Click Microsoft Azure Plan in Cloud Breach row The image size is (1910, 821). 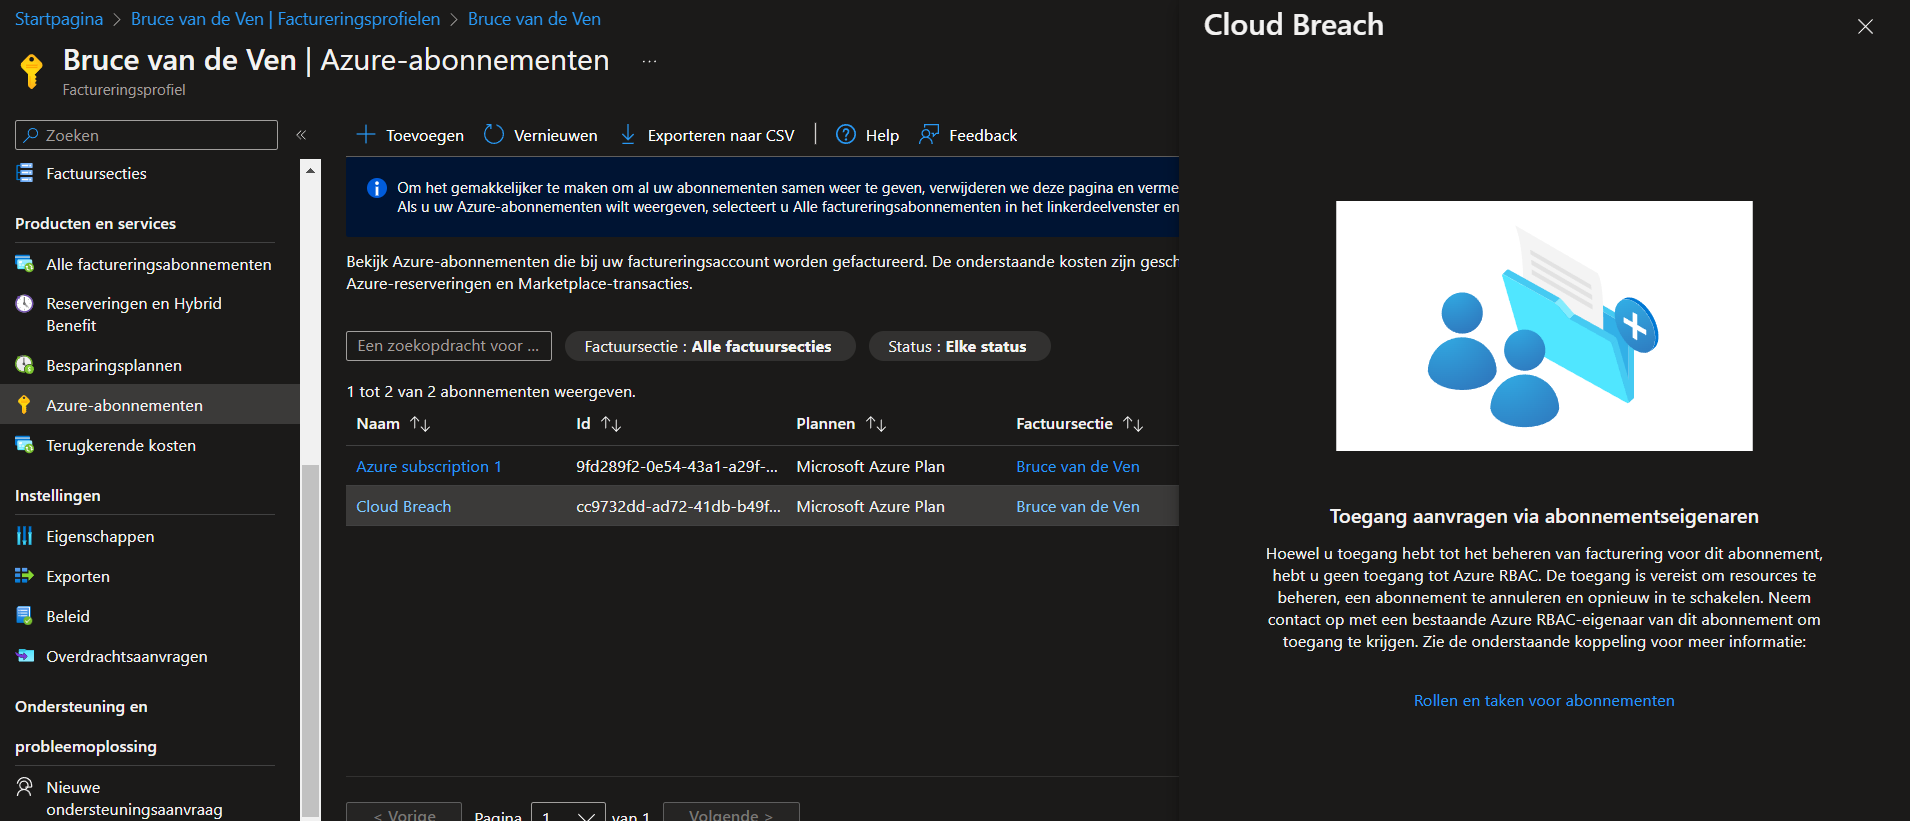pyautogui.click(x=870, y=506)
